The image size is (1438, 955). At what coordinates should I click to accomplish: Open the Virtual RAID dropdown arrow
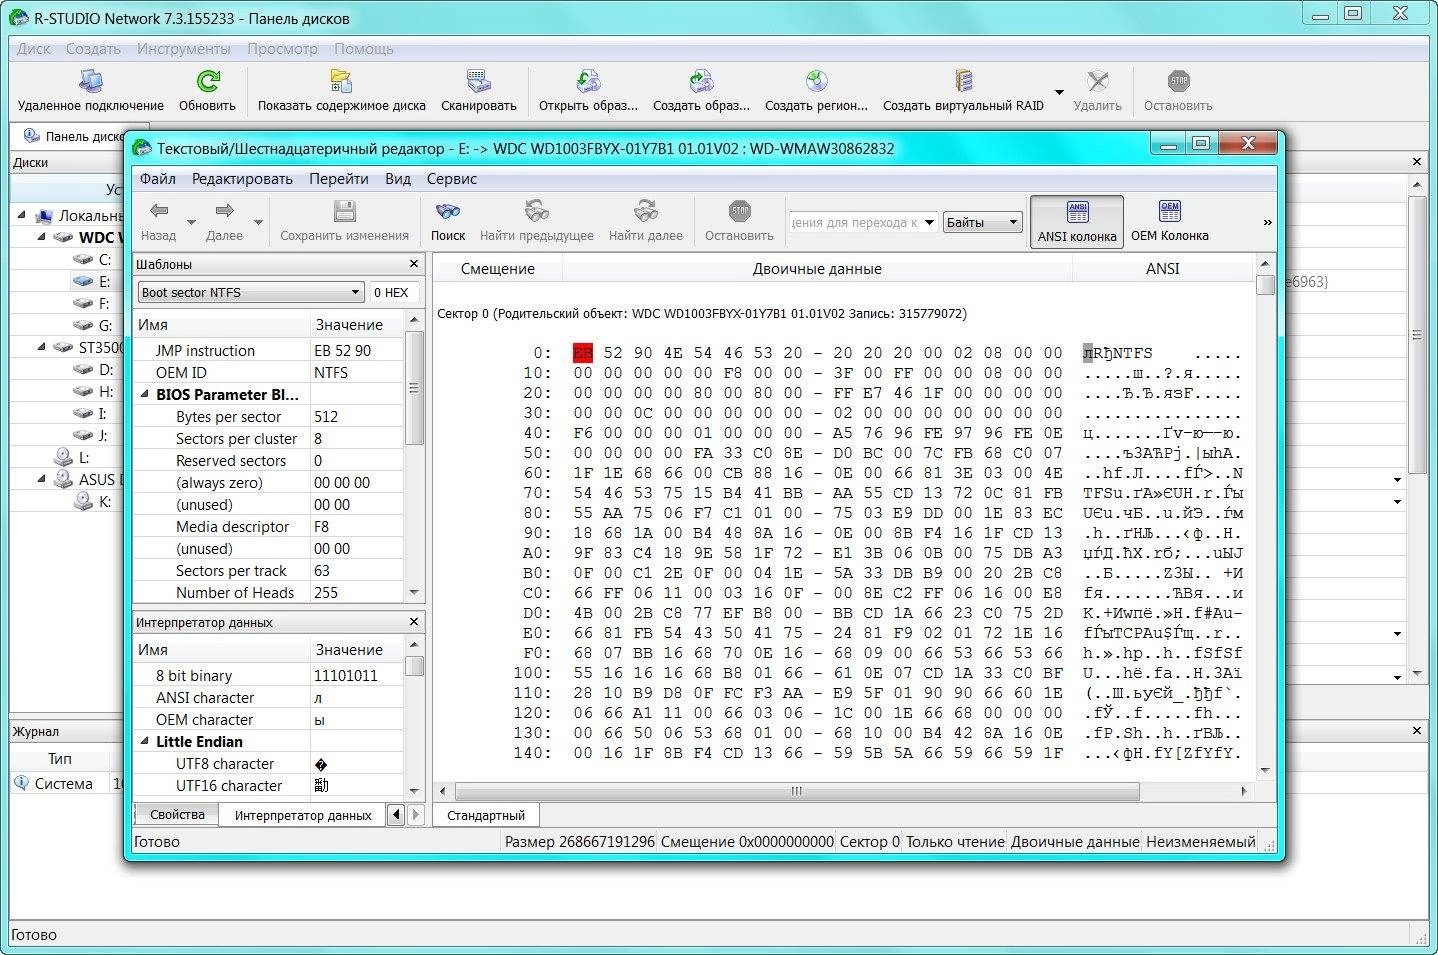[1059, 93]
